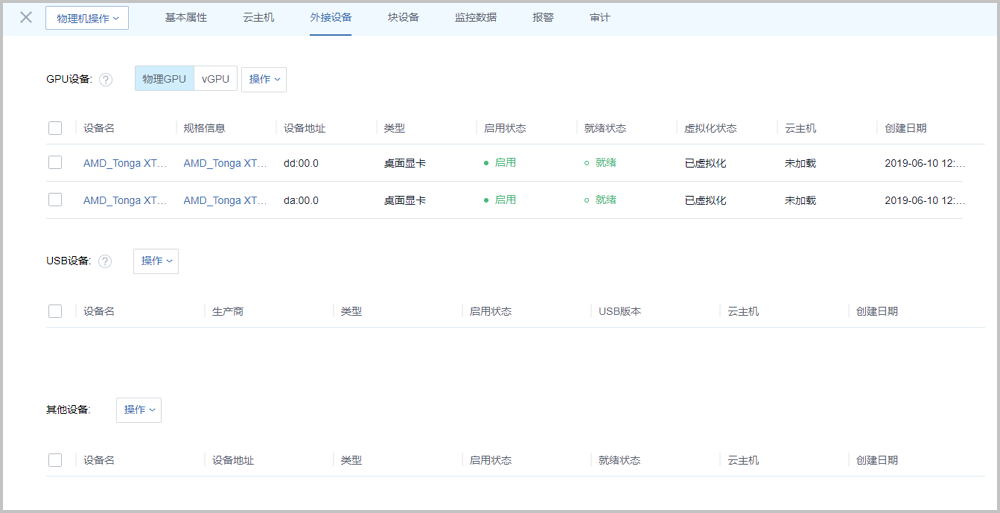This screenshot has height=513, width=1000.
Task: Select the vGPU toggle button
Action: pyautogui.click(x=215, y=79)
